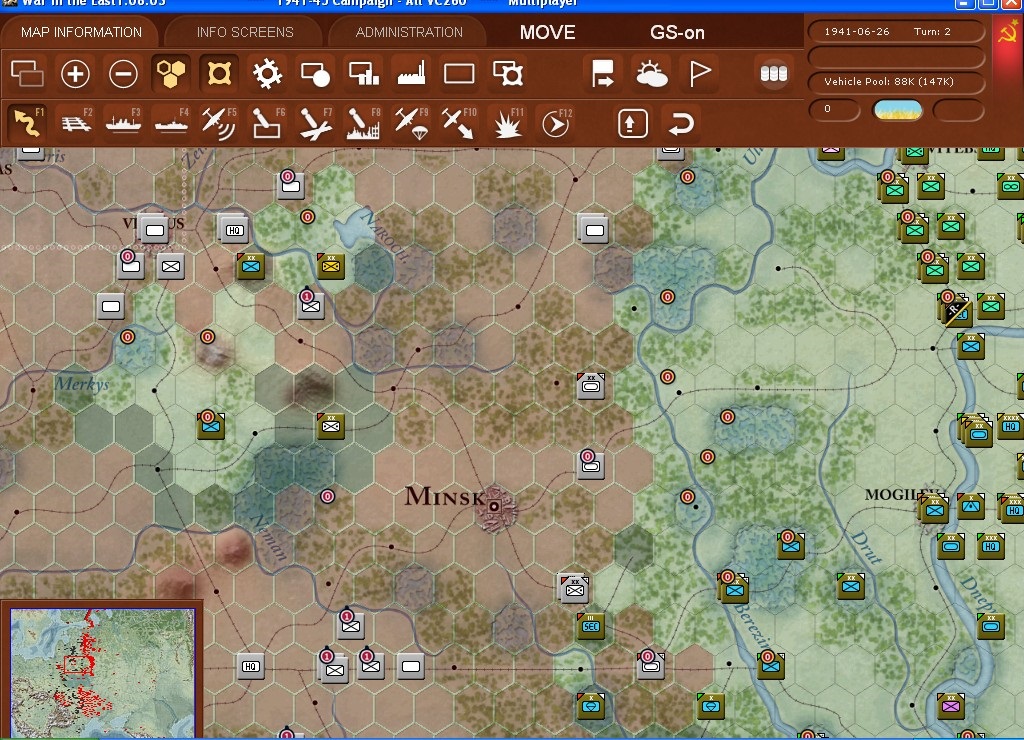Click the Turn: 2 label
This screenshot has height=740, width=1024.
point(932,31)
